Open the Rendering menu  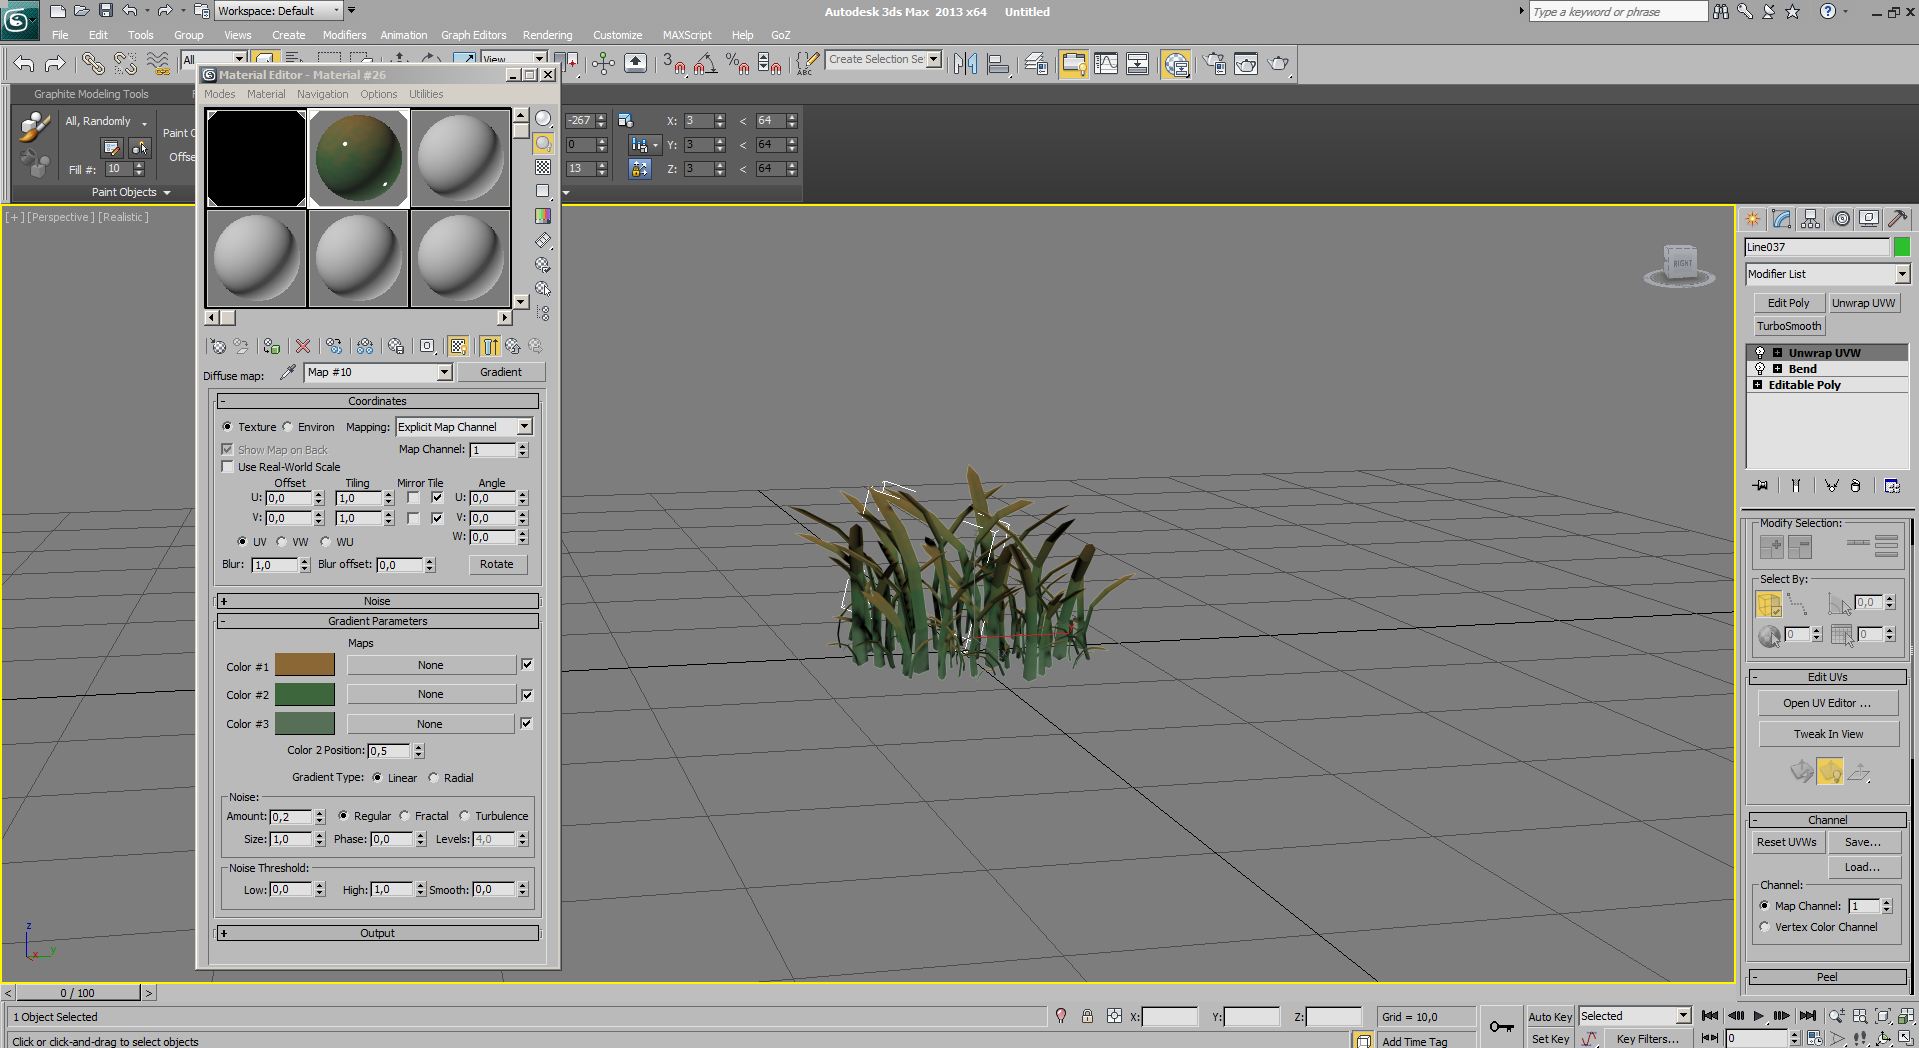(547, 35)
